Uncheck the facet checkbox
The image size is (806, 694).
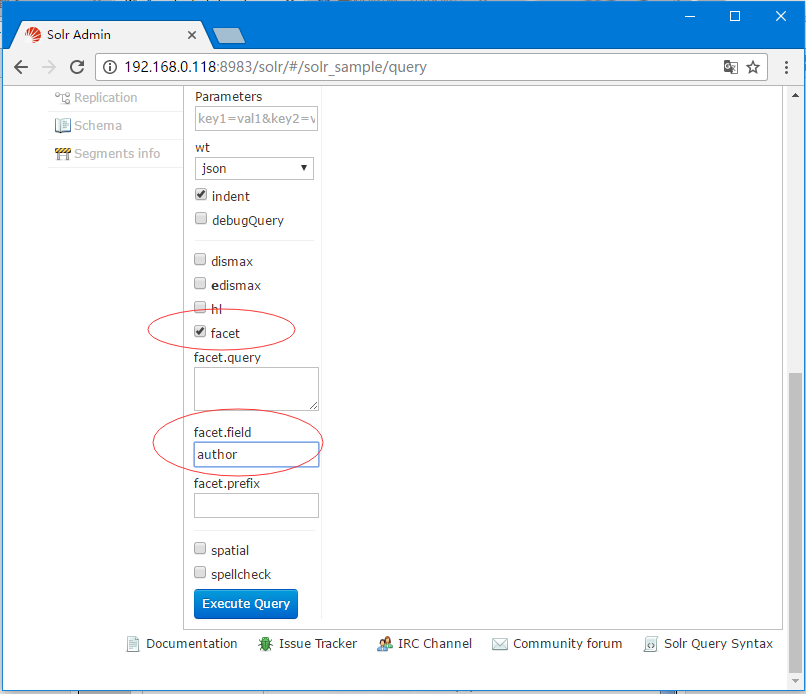click(x=200, y=332)
